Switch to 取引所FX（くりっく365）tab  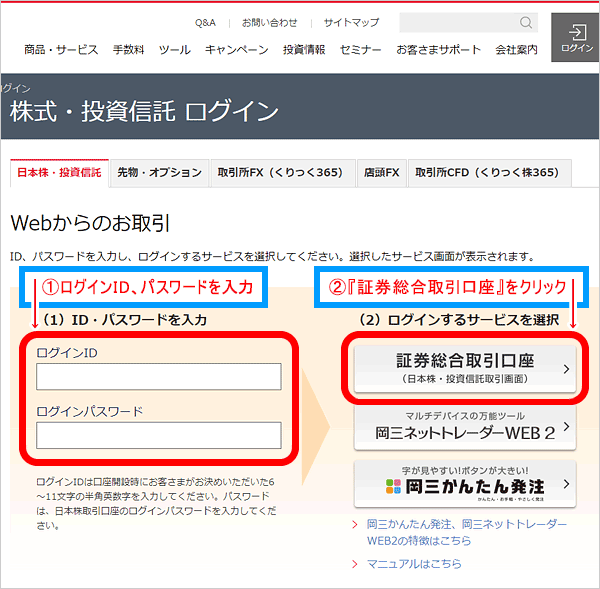283,173
